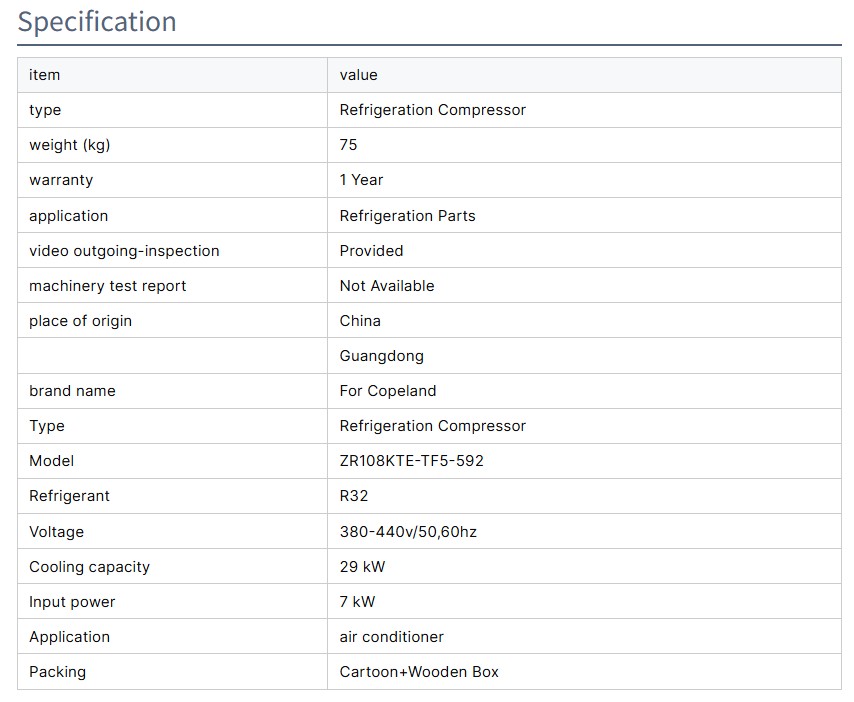Click the 'value' column header
854x702 pixels.
pos(358,75)
